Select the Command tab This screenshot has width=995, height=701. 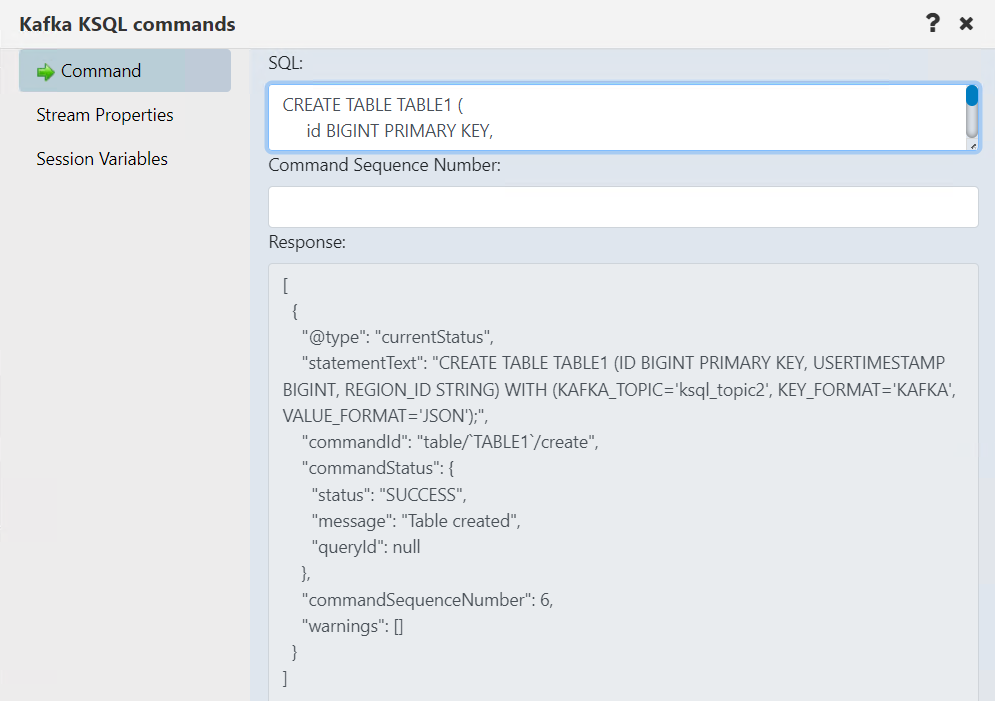[125, 71]
